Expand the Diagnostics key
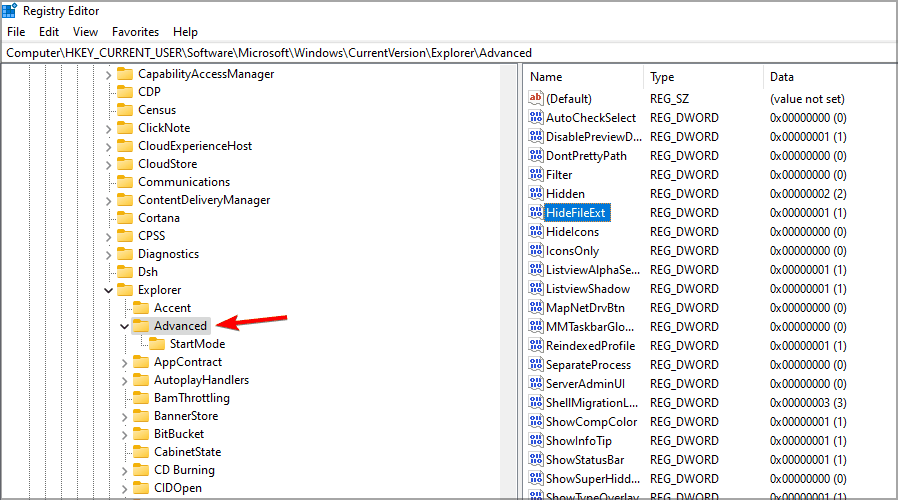This screenshot has width=898, height=500. 108,255
